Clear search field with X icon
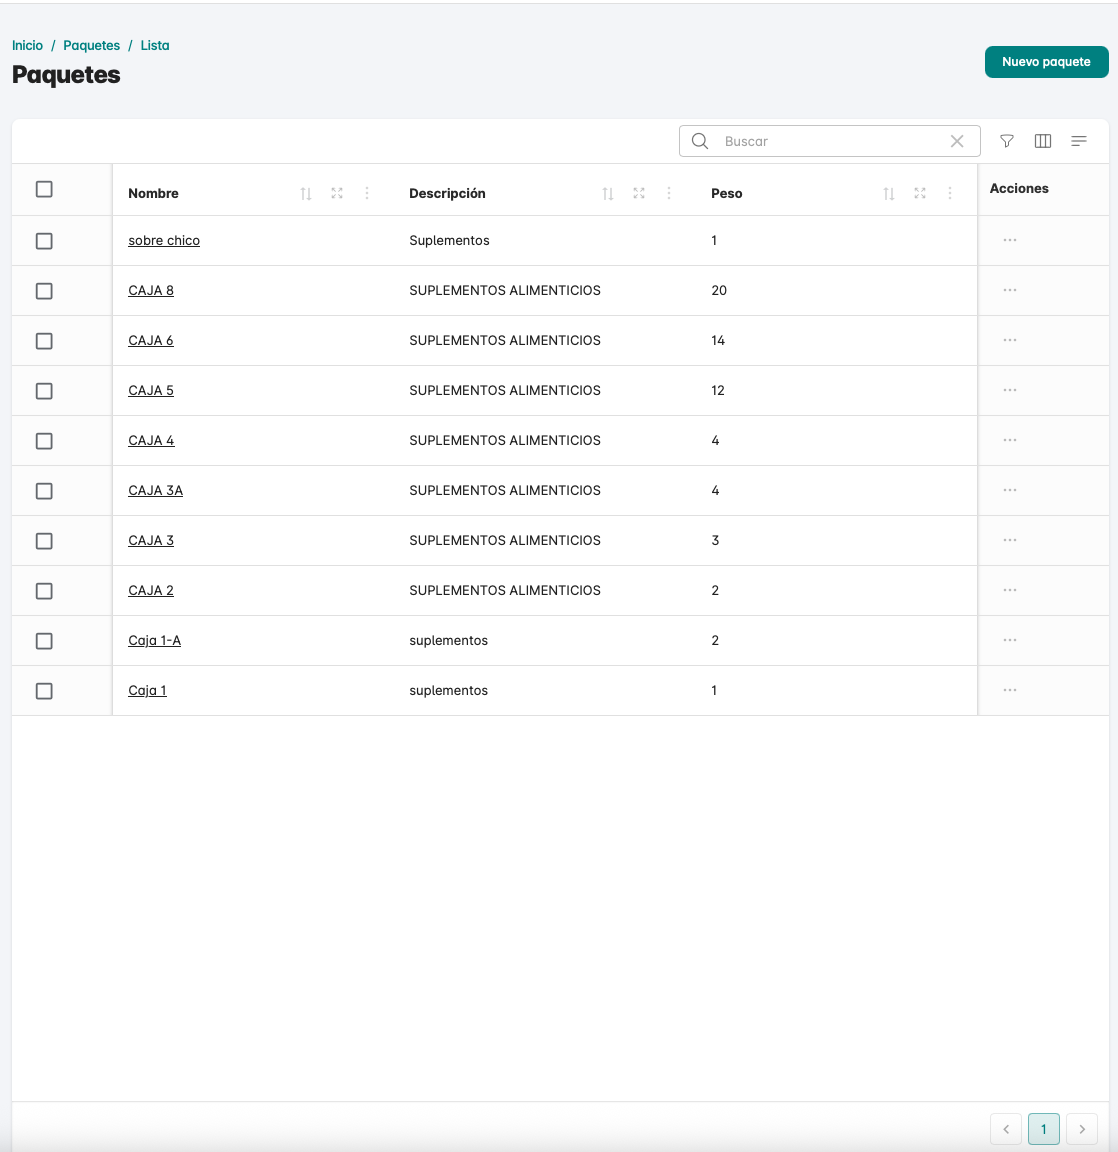 tap(957, 141)
